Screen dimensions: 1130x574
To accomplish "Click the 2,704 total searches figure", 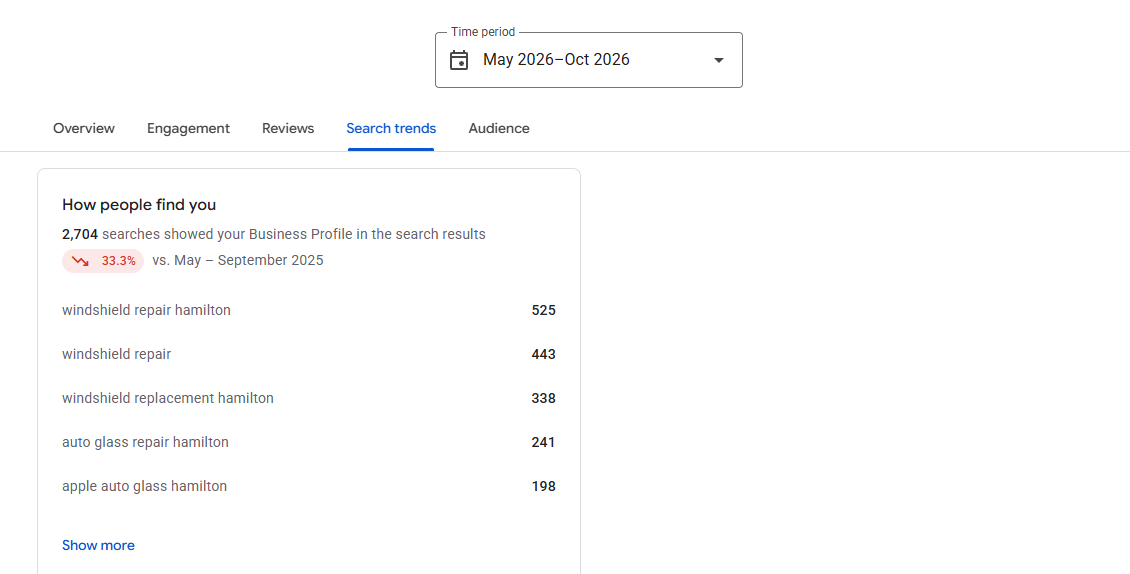I will pyautogui.click(x=80, y=234).
